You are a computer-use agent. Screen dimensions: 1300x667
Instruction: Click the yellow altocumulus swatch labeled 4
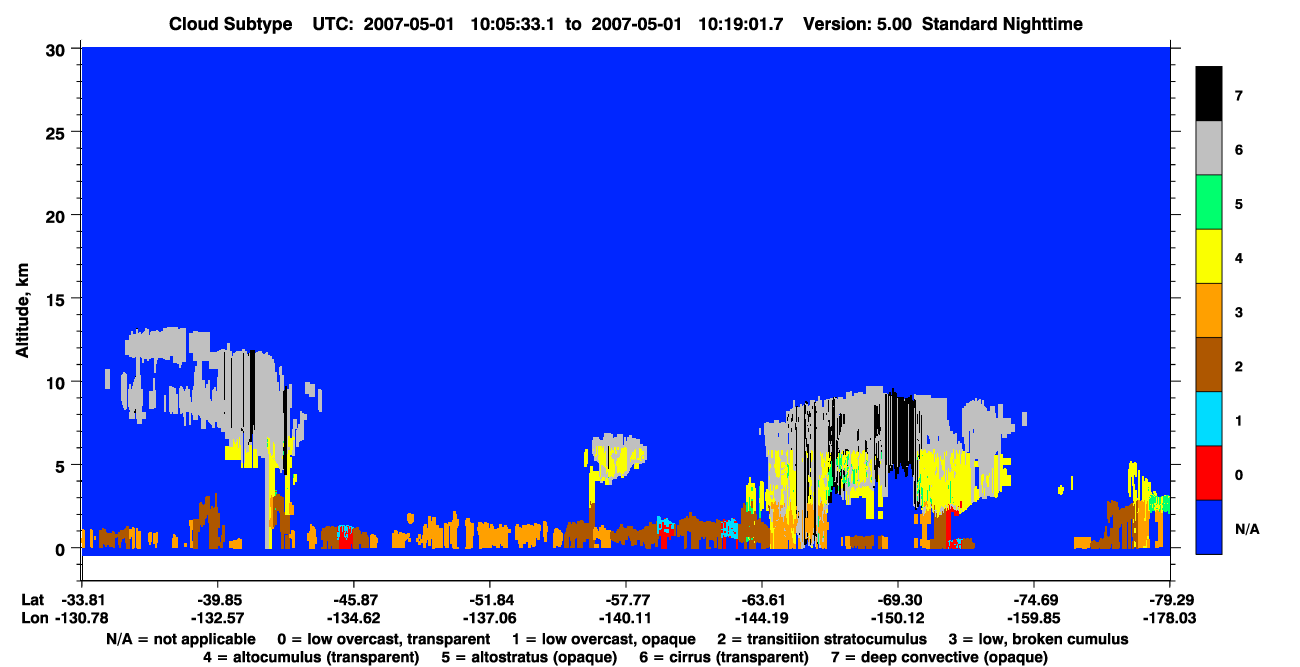pyautogui.click(x=1209, y=257)
